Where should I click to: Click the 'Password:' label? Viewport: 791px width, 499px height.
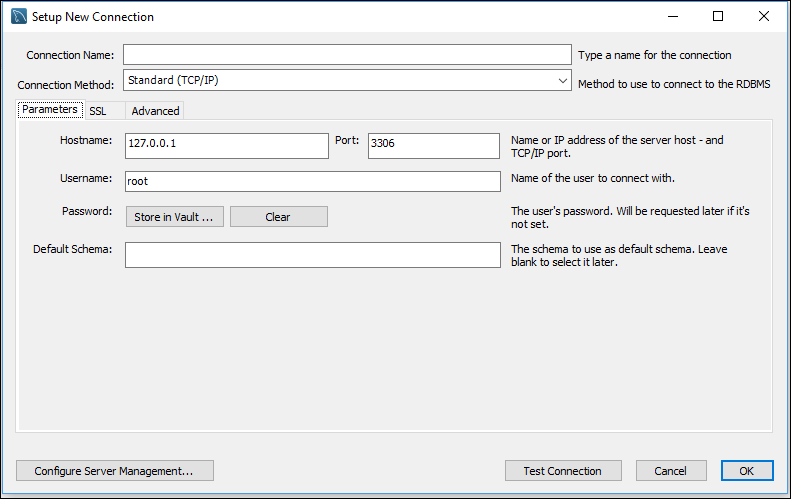[87, 211]
